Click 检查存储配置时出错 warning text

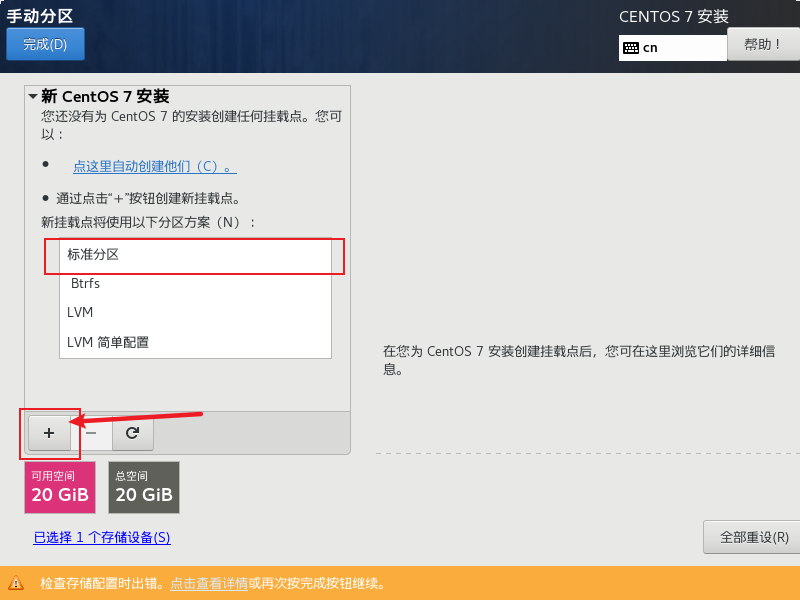102,583
